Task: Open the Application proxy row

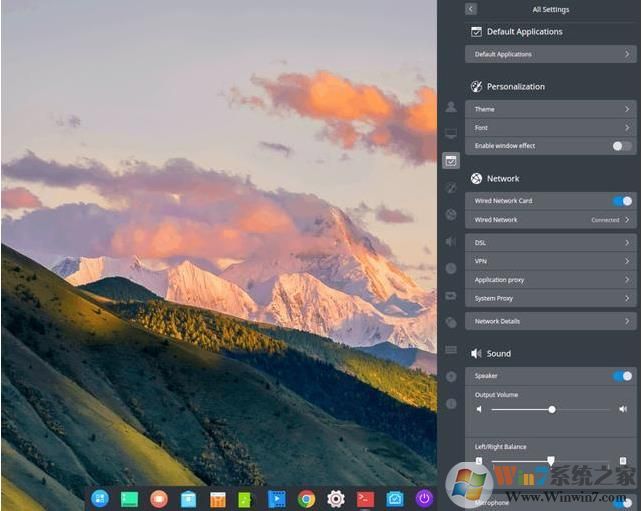Action: pyautogui.click(x=550, y=280)
